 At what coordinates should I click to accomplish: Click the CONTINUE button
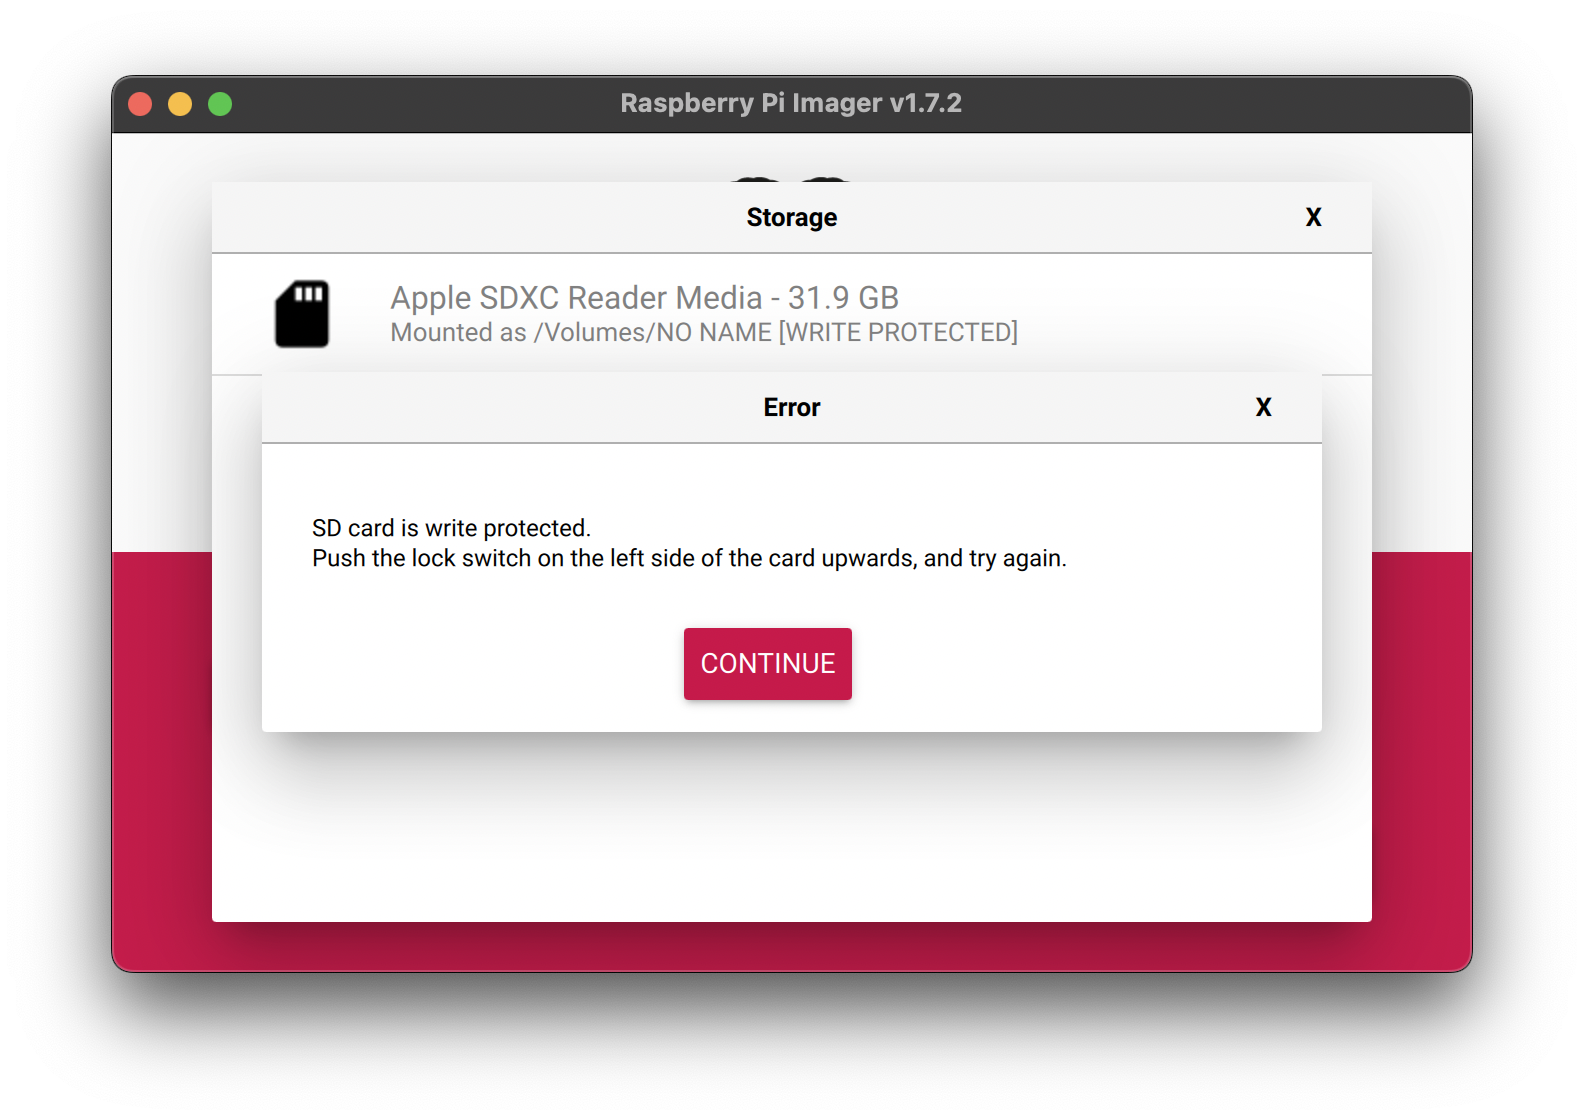(x=767, y=664)
